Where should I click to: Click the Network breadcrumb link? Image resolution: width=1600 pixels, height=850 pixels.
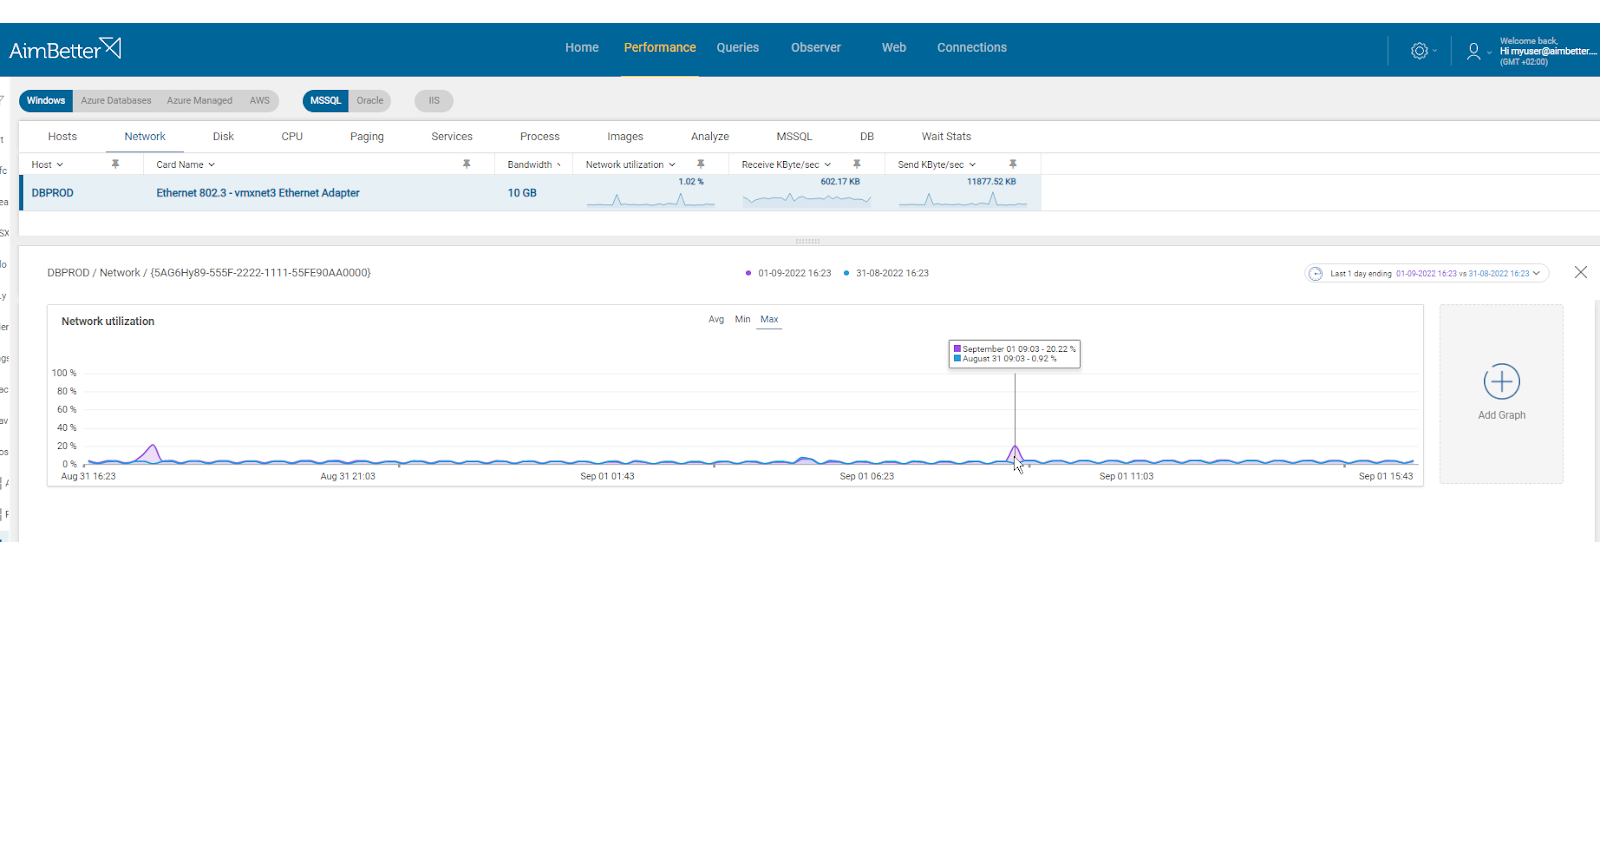[120, 273]
